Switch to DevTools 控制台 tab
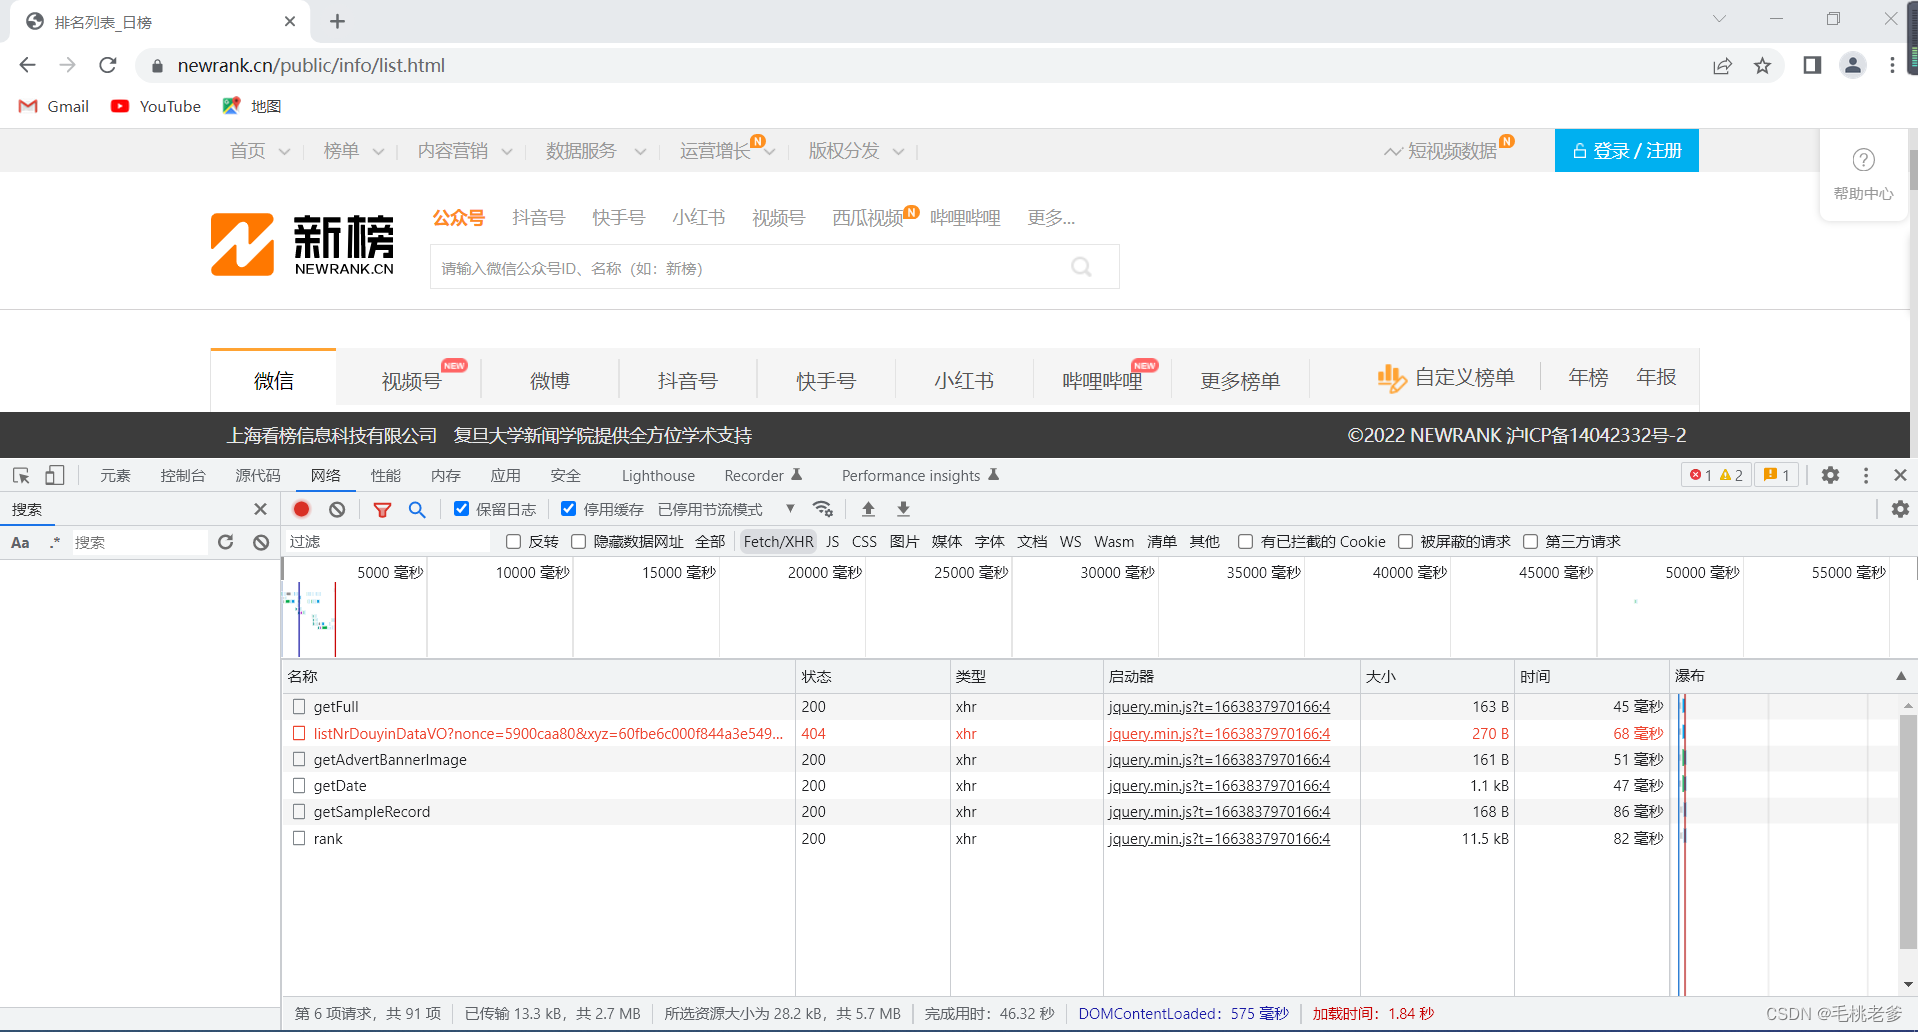Viewport: 1918px width, 1032px height. [x=183, y=475]
